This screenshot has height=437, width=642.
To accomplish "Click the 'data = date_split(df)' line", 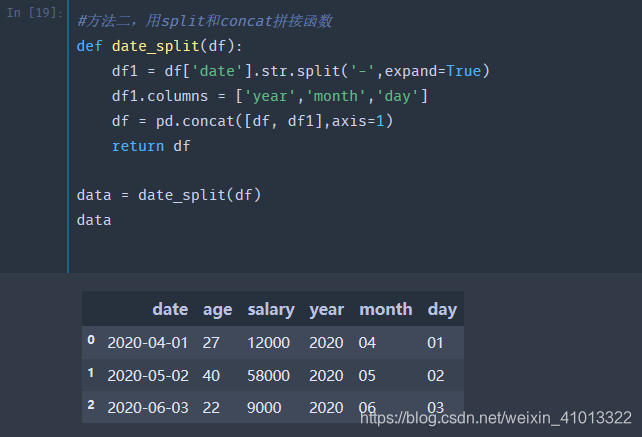I will (x=169, y=195).
